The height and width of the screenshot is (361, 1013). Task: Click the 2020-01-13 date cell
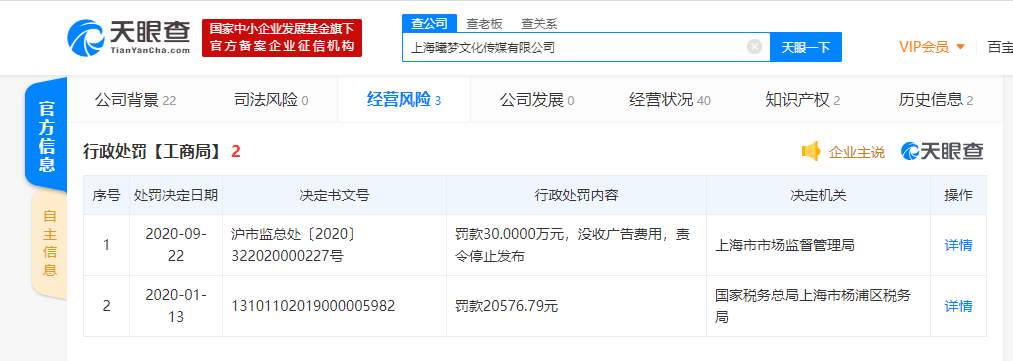[176, 306]
